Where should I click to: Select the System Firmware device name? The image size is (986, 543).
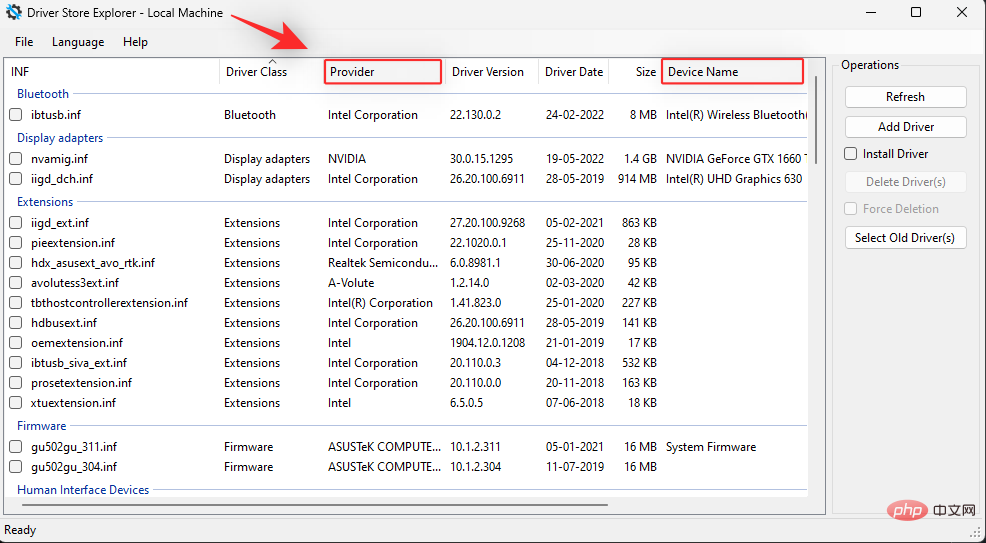pos(711,447)
